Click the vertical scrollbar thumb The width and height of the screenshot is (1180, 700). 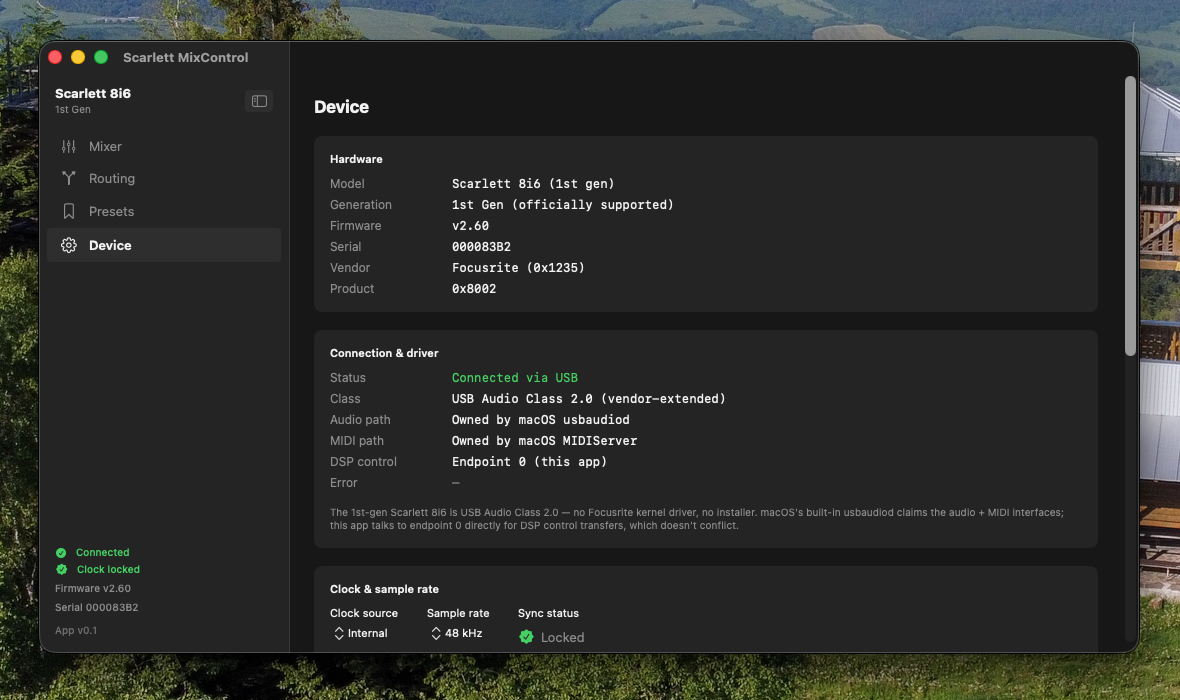(1130, 216)
